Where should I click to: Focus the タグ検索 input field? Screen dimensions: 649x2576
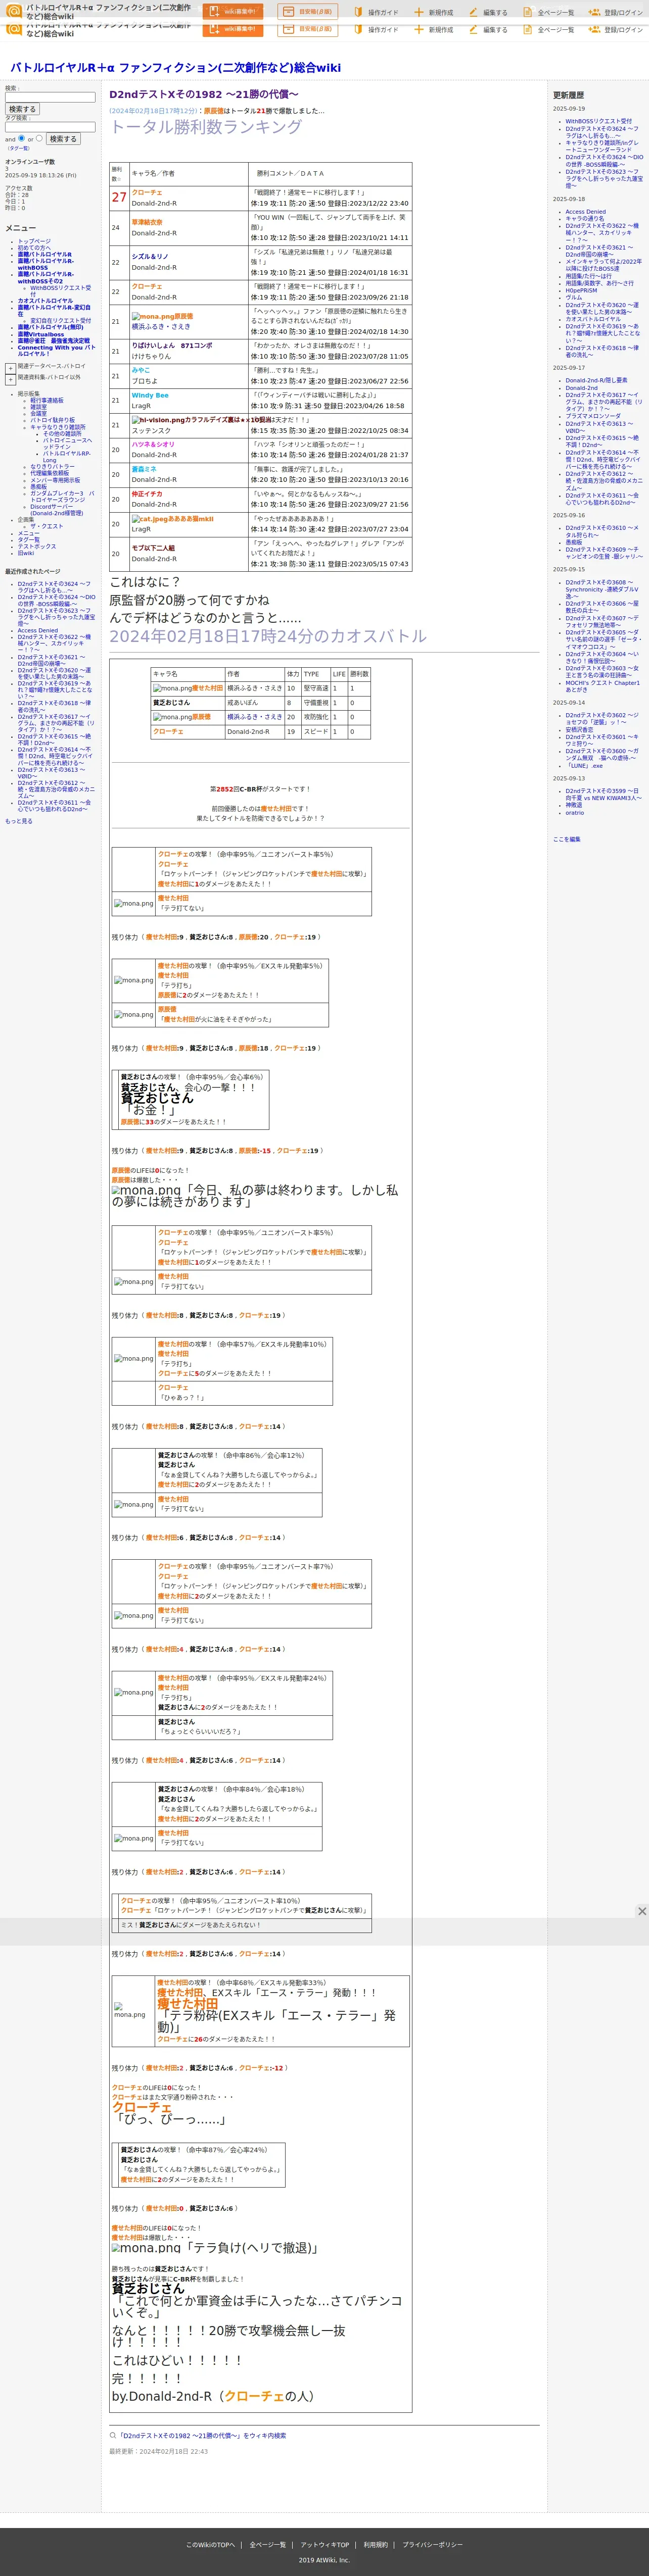[x=50, y=127]
